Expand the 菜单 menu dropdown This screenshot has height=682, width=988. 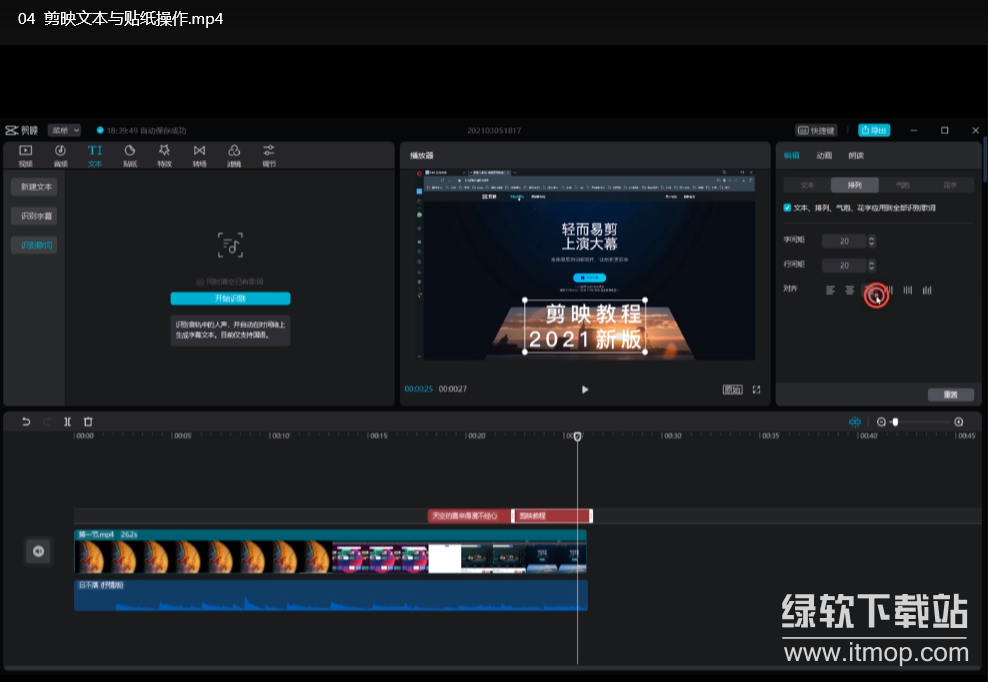pos(64,130)
